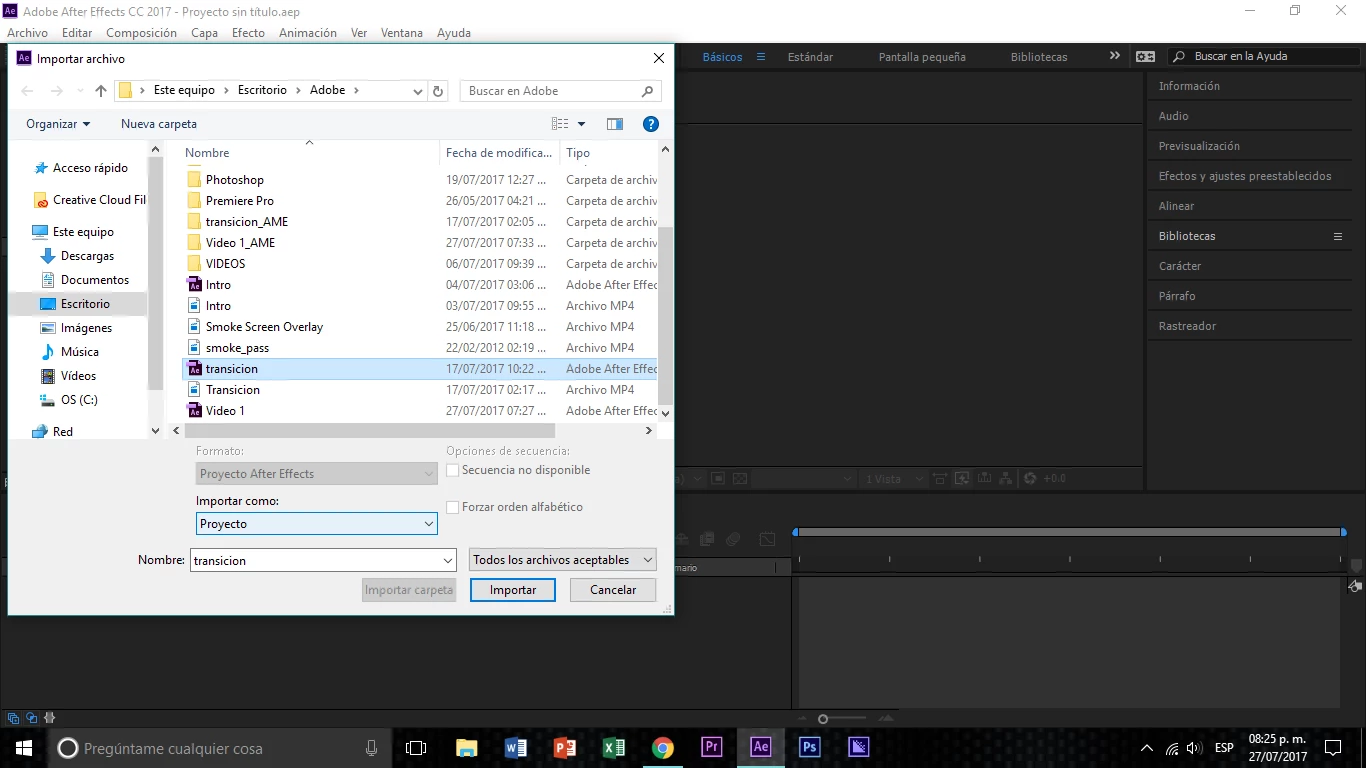Open Chrome from the taskbar
Screen dimensions: 1366x768
pyautogui.click(x=662, y=748)
